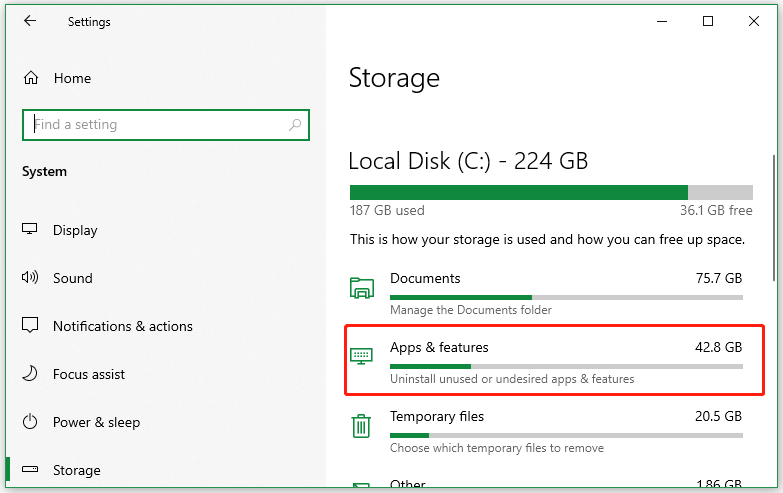Maximize the Settings window

(x=708, y=21)
